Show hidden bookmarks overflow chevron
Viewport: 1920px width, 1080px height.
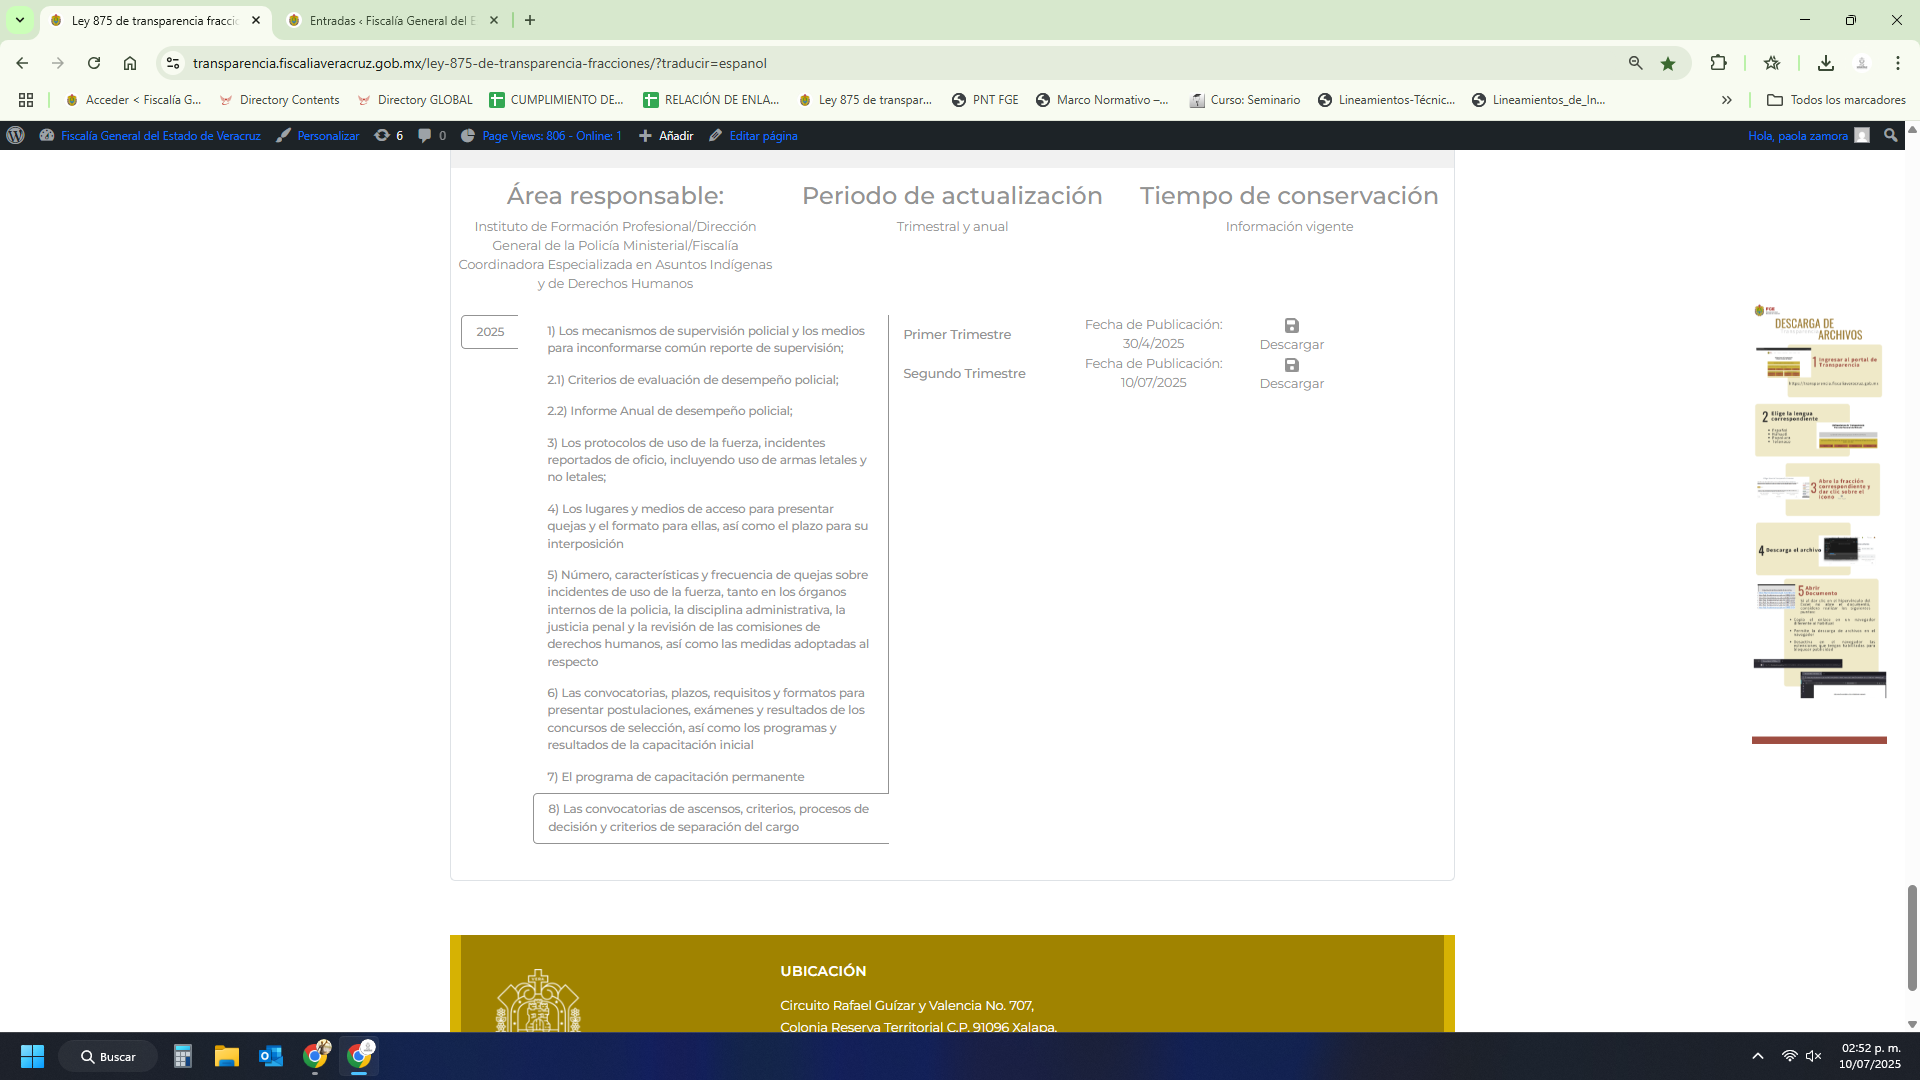pos(1726,100)
